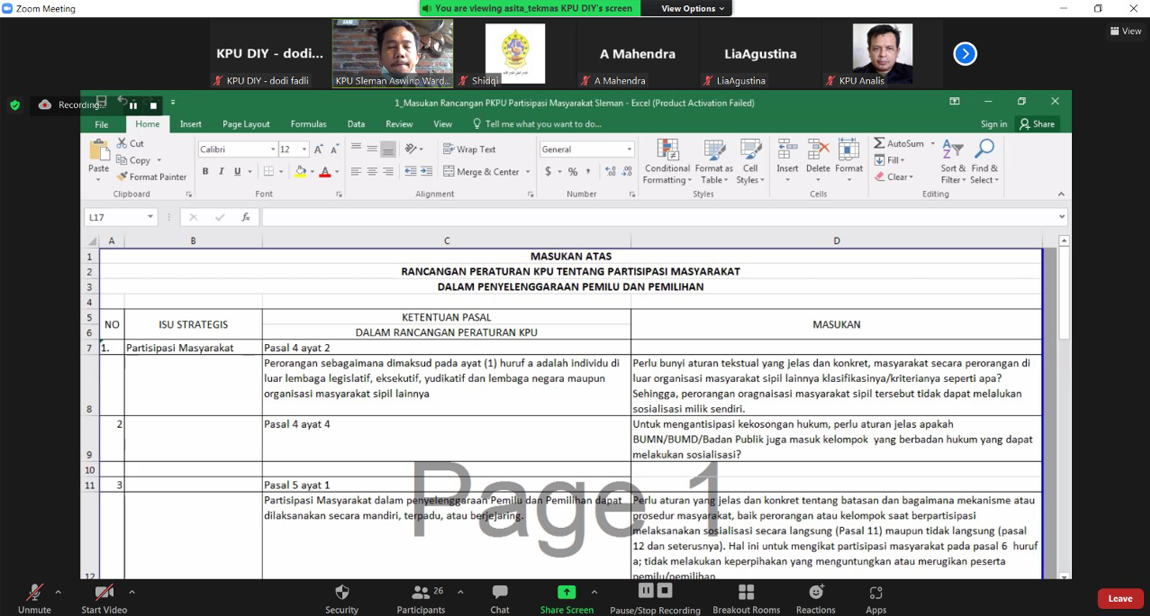Screen dimensions: 1150x616
Task: Open the Zoom Chat panel
Action: click(x=499, y=593)
